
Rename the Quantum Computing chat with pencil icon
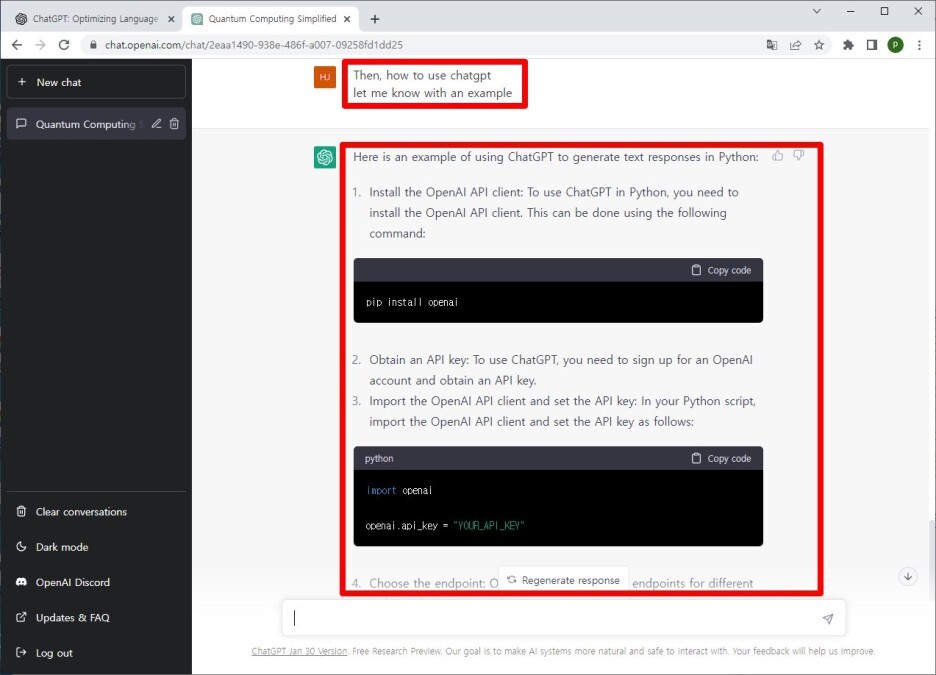pos(156,124)
